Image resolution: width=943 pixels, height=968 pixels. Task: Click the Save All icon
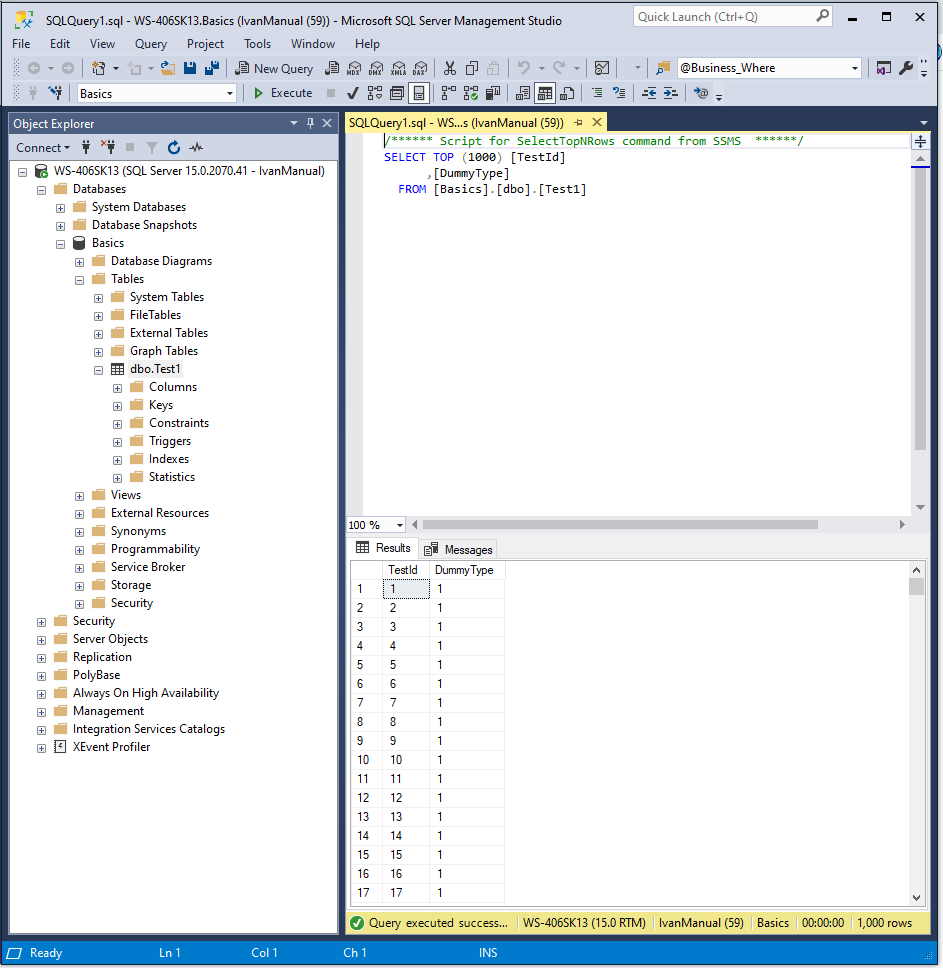tap(212, 69)
